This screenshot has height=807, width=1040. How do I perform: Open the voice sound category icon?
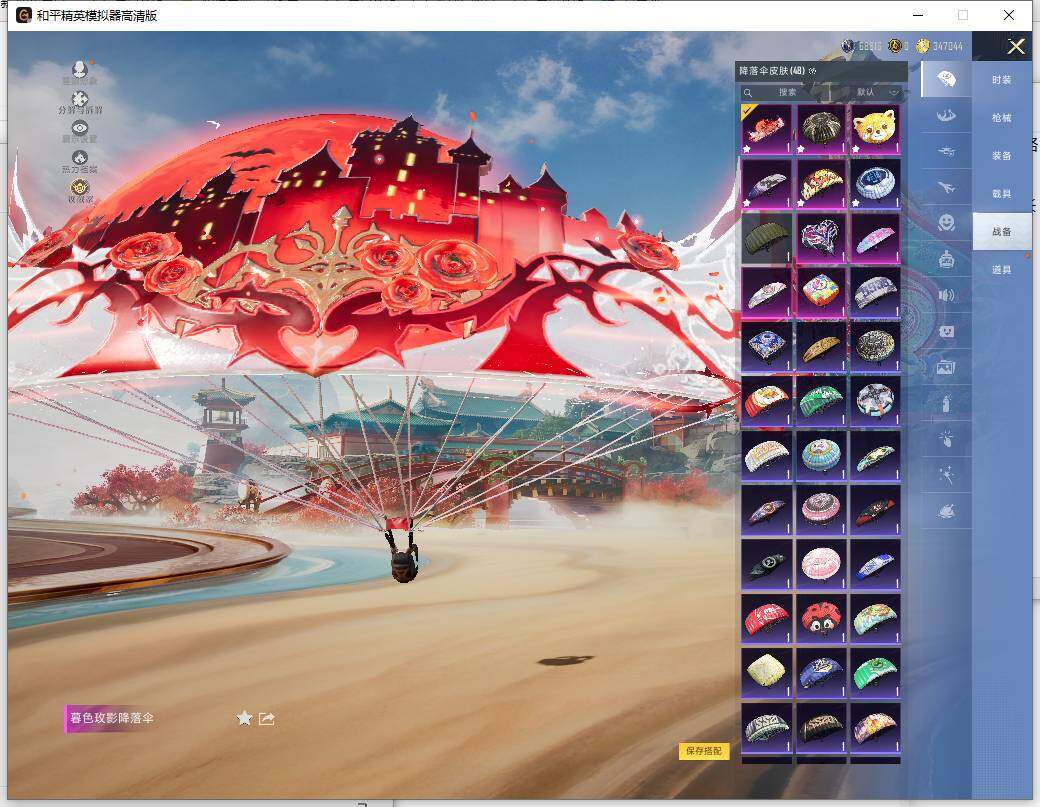click(x=946, y=294)
